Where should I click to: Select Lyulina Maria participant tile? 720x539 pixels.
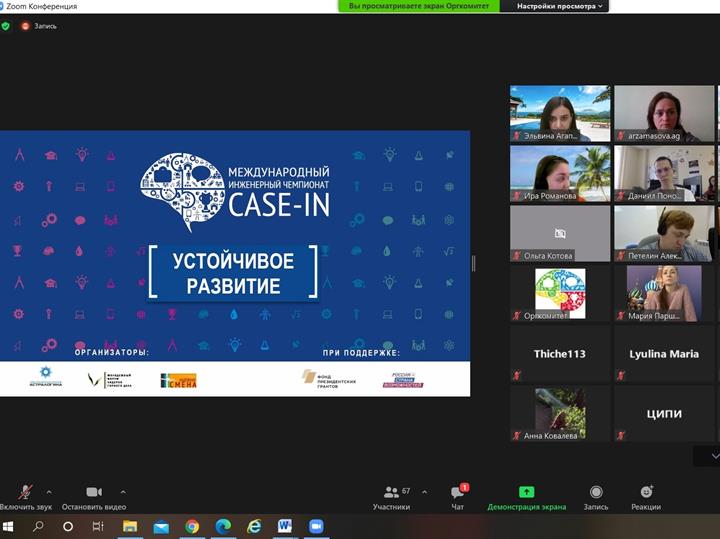(x=664, y=354)
